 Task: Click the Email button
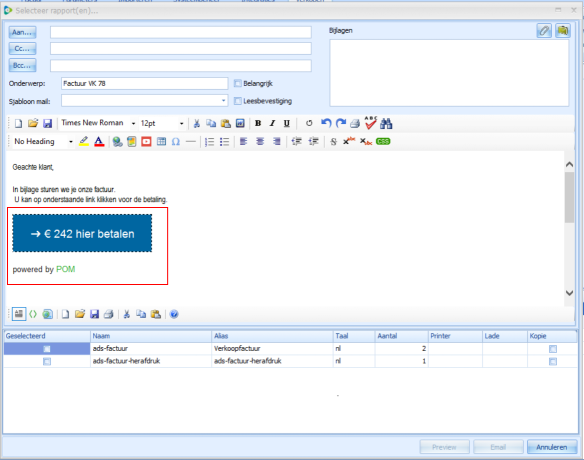(x=498, y=447)
